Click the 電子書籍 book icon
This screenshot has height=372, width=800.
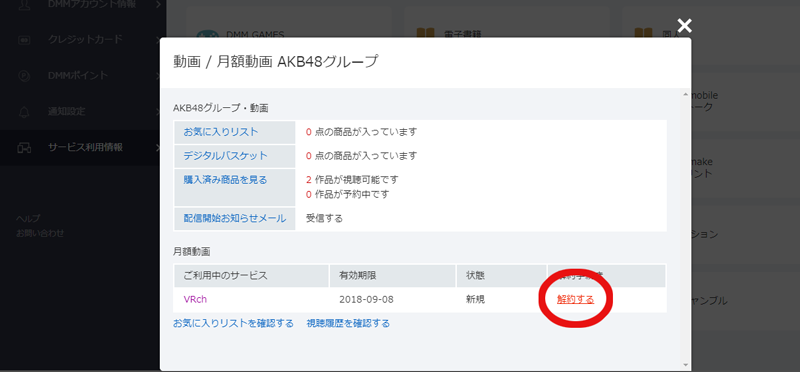pyautogui.click(x=425, y=34)
